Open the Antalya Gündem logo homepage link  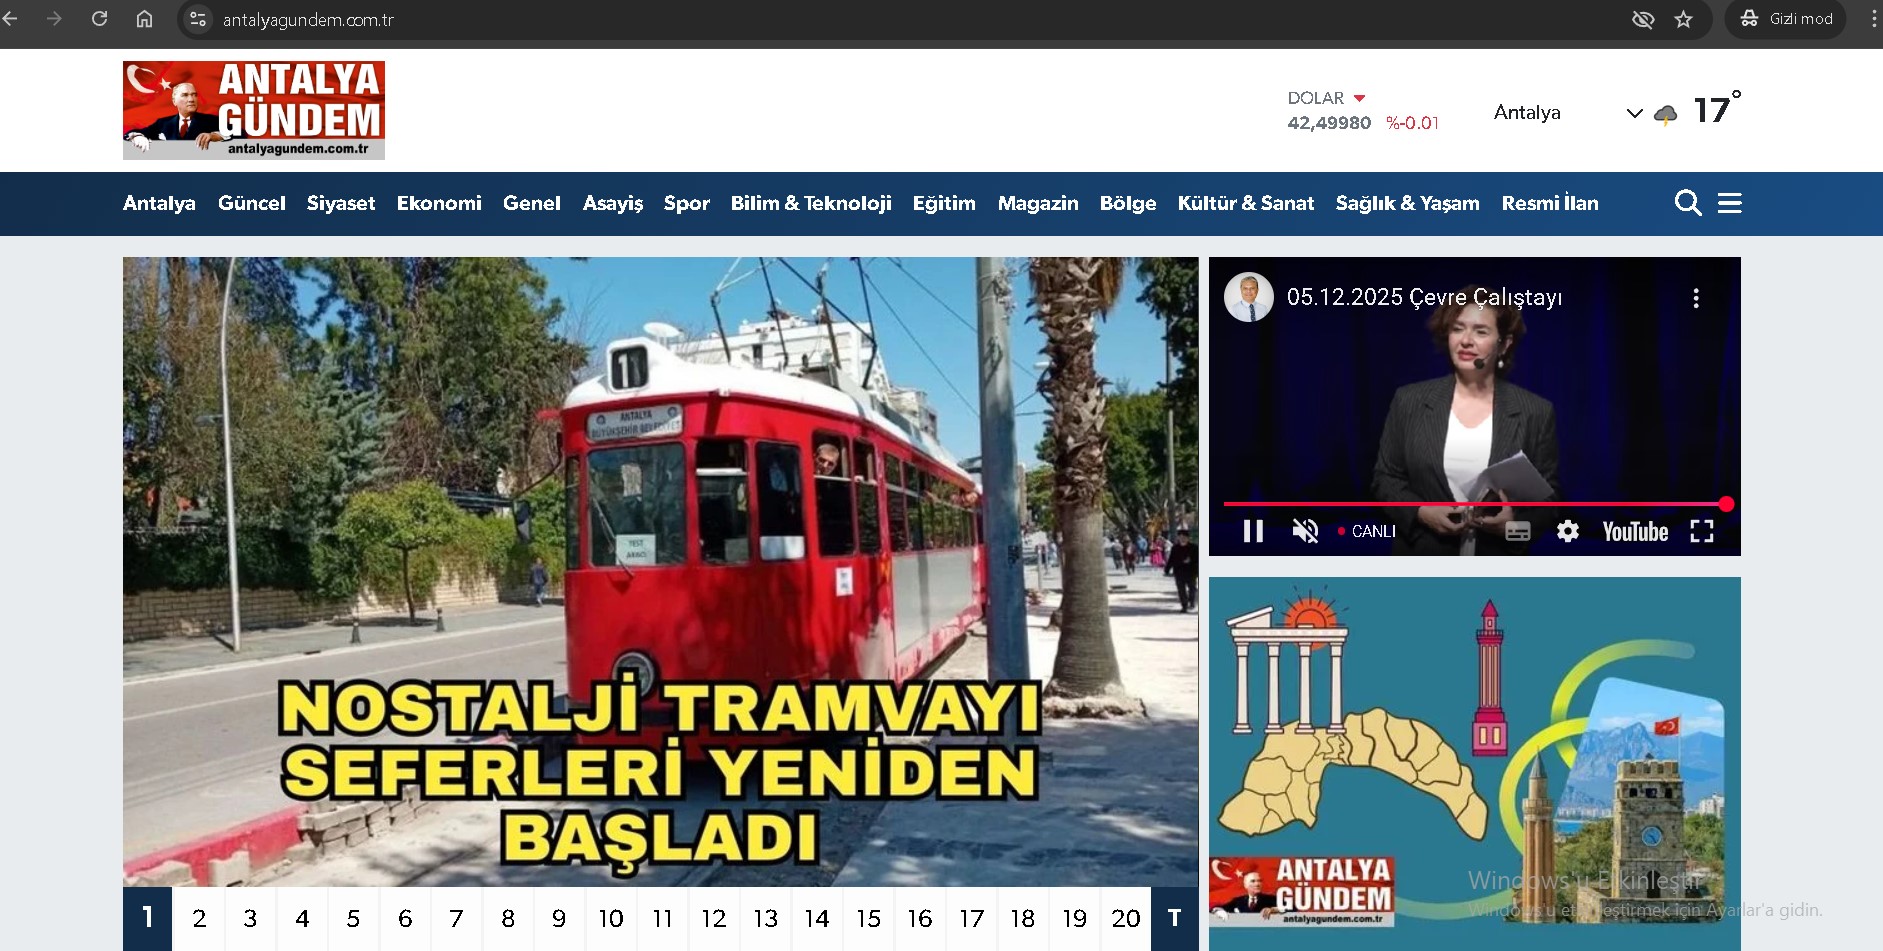(x=252, y=110)
